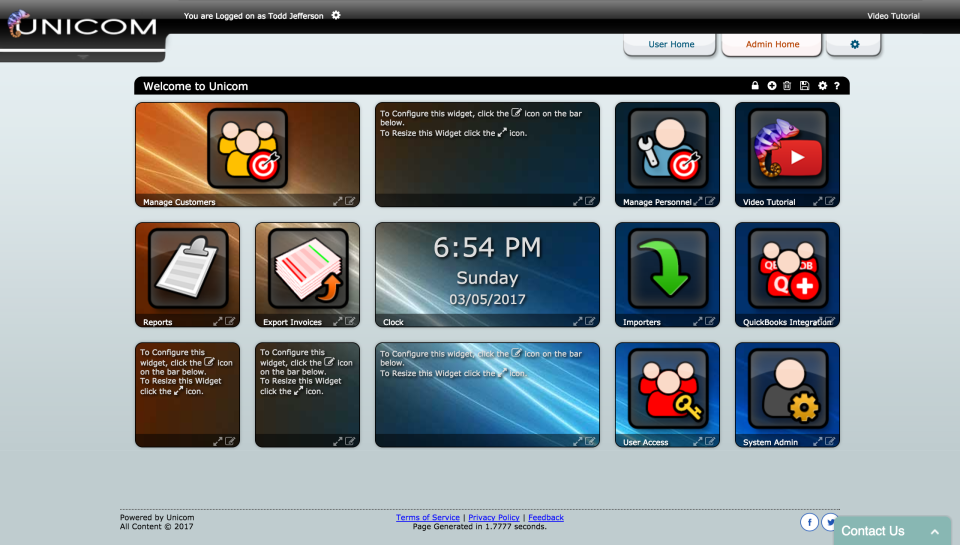Open dashboard settings gear in Welcome bar
Screen dimensions: 960x545
pos(822,86)
